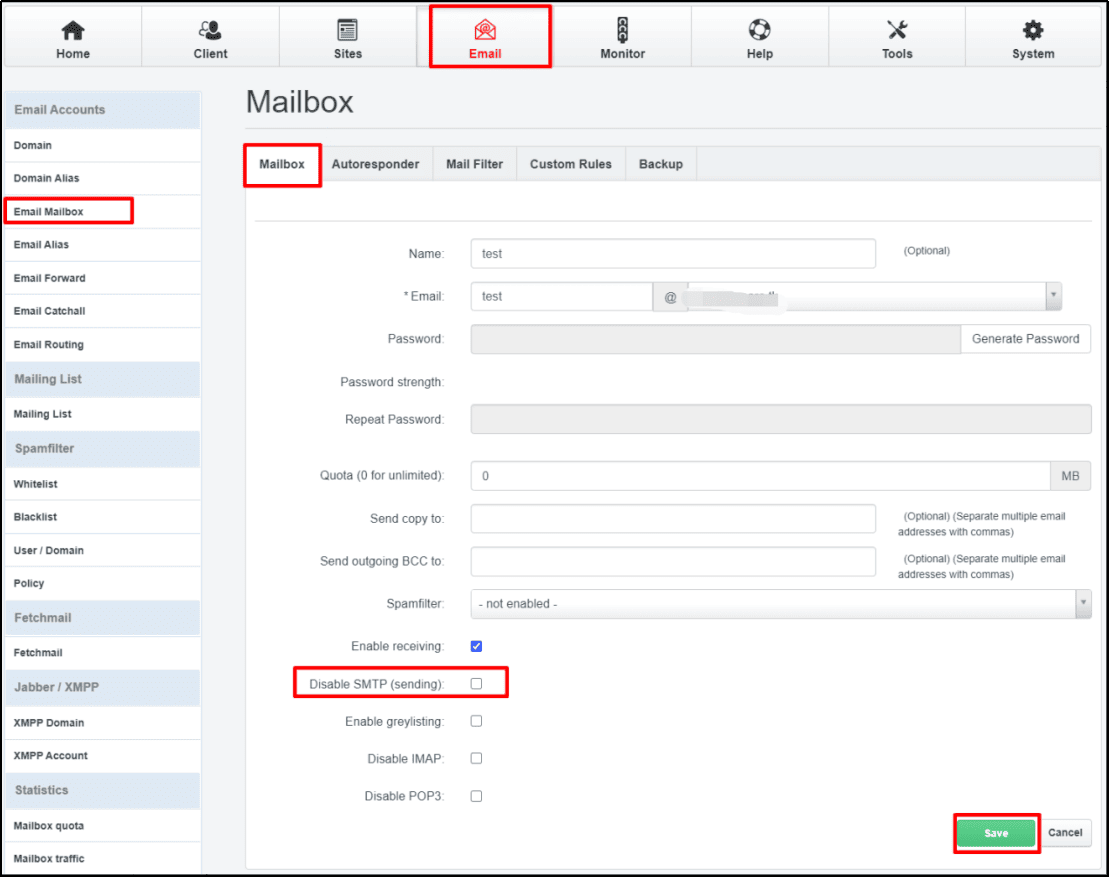Tick the Disable SMTP (sending) checkbox

coord(476,683)
